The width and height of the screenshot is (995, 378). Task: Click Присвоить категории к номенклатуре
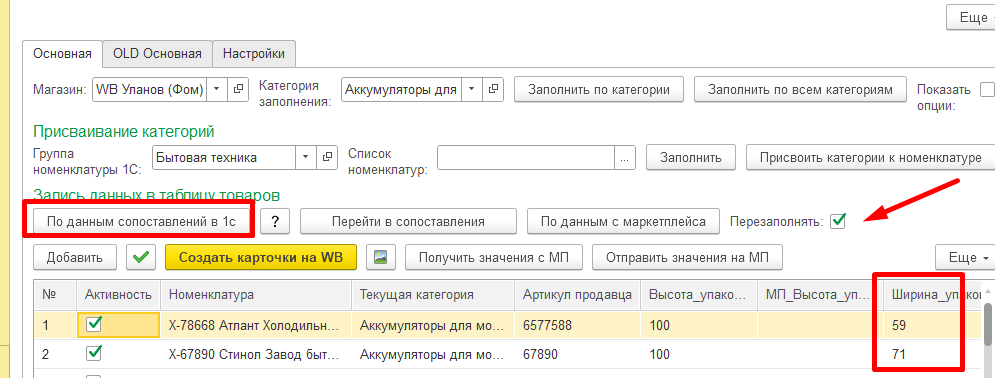point(871,157)
